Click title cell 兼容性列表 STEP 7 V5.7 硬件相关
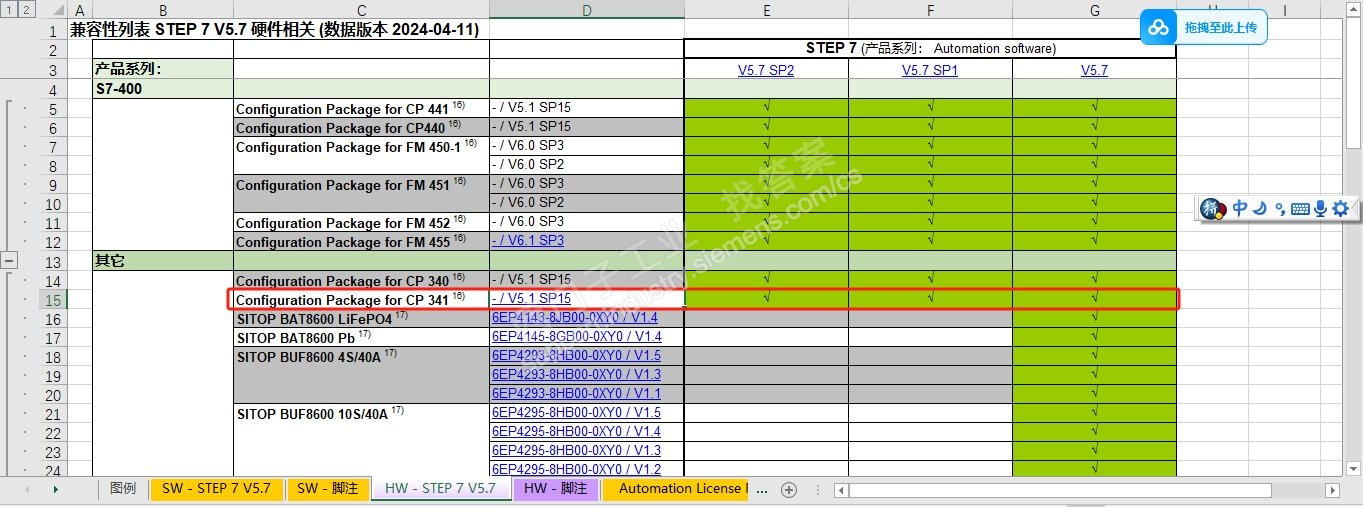 [x=275, y=30]
